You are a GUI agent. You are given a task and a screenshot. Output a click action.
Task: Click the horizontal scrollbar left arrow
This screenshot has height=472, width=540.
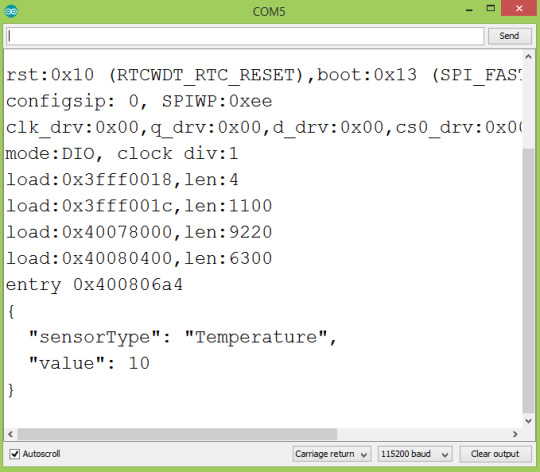11,434
